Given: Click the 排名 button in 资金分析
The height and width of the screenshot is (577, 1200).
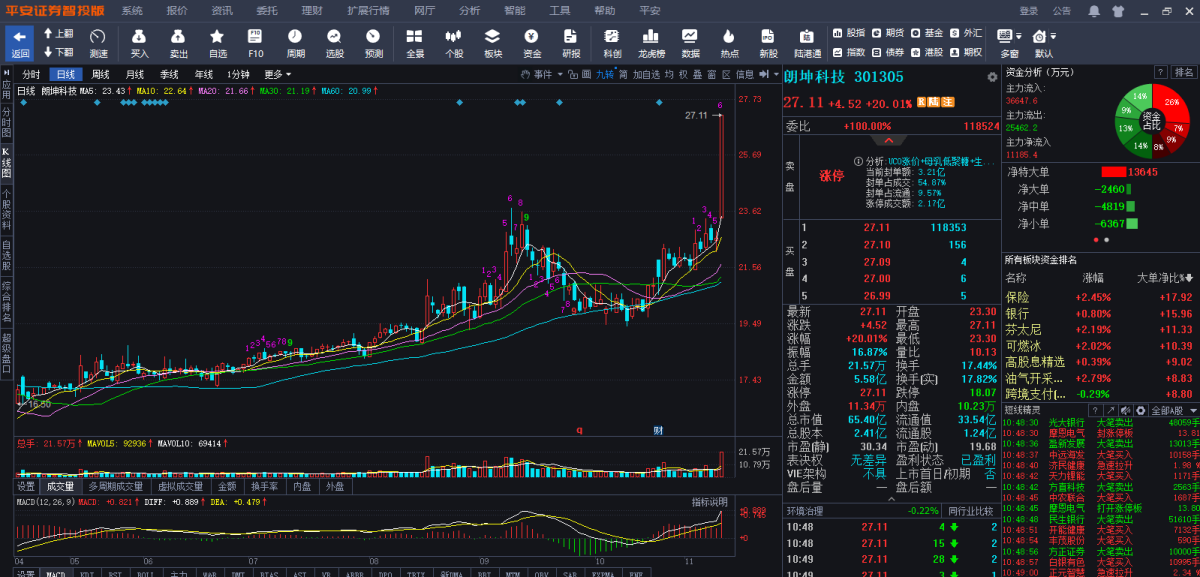Looking at the screenshot, I should 1184,72.
